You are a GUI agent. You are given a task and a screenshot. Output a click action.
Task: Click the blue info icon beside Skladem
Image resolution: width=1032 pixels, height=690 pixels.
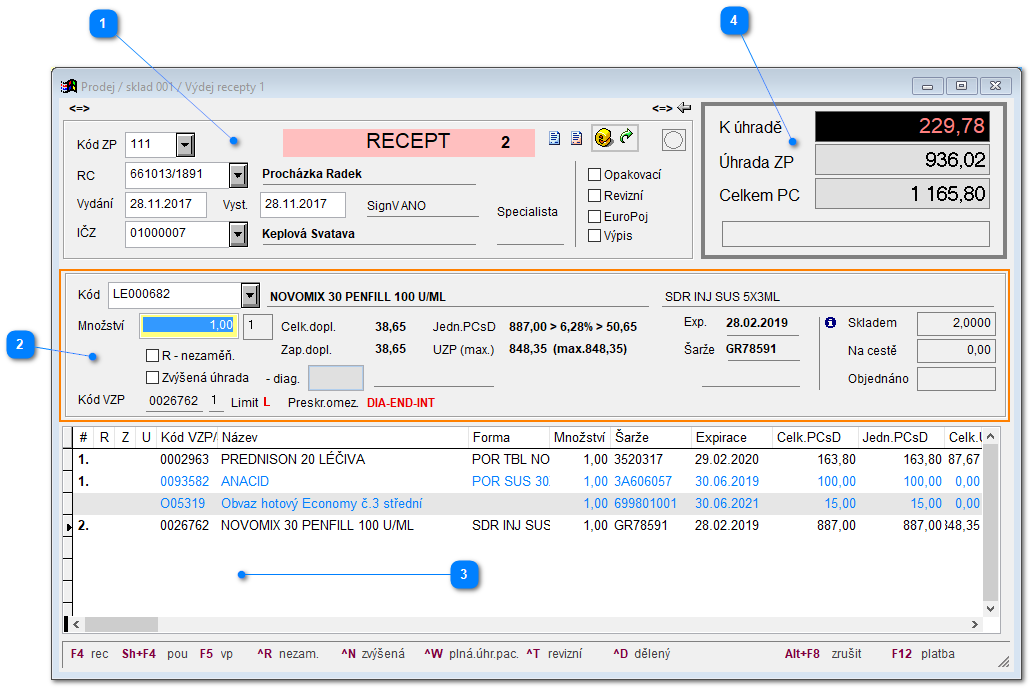(x=831, y=323)
